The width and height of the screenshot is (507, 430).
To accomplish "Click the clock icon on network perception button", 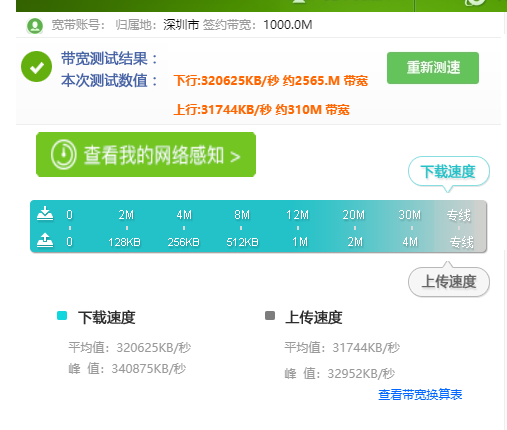I will pyautogui.click(x=64, y=155).
